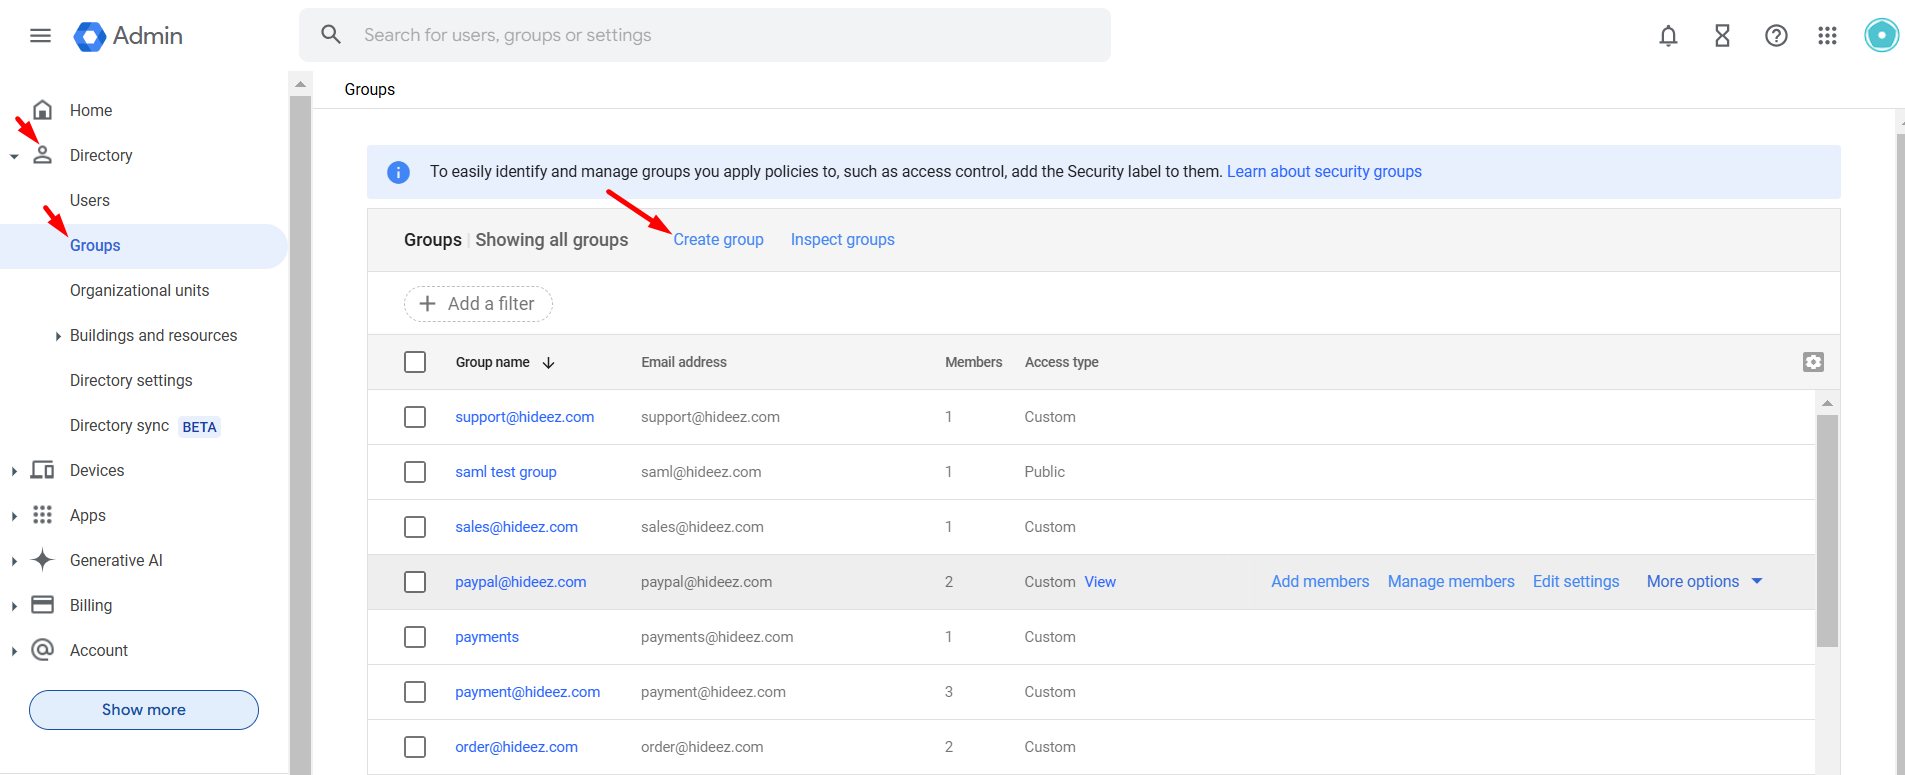Screen dimensions: 1905x775
Task: Click the account profile avatar
Action: (x=1881, y=35)
